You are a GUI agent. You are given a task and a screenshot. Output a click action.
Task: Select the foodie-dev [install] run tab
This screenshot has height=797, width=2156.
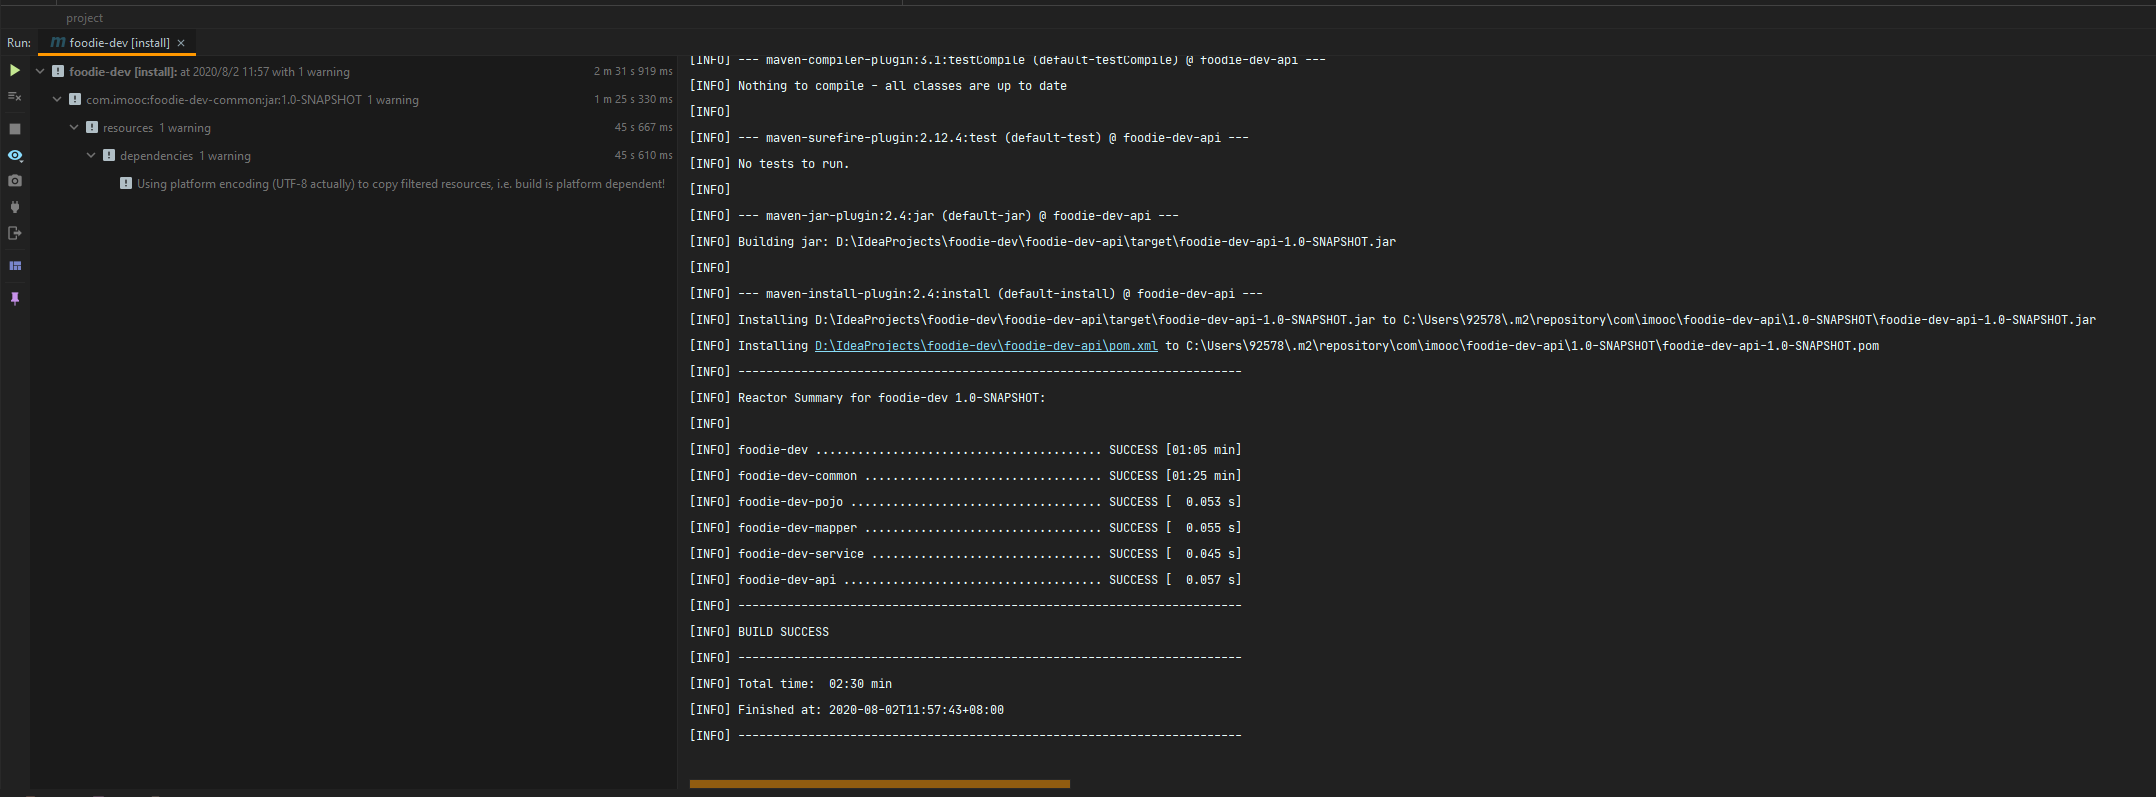point(119,43)
